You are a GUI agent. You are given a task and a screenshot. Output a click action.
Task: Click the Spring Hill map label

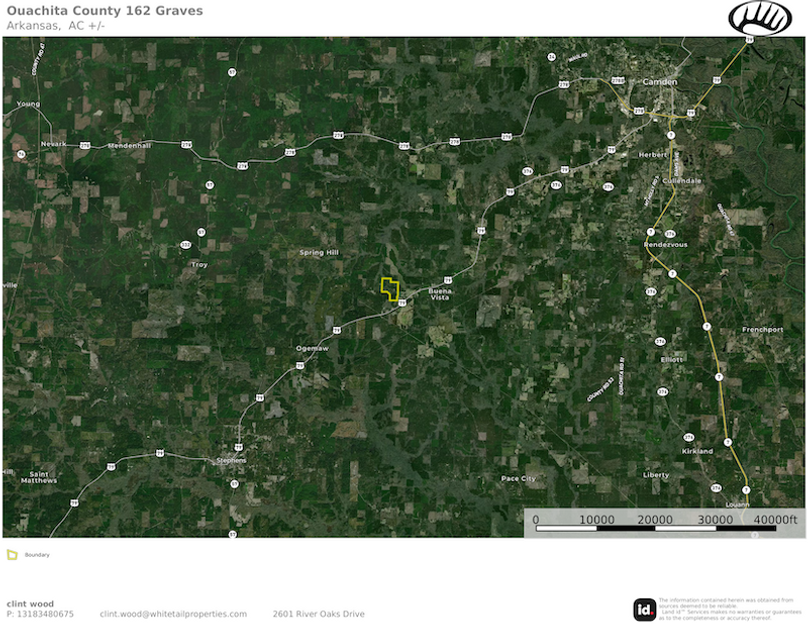(319, 252)
